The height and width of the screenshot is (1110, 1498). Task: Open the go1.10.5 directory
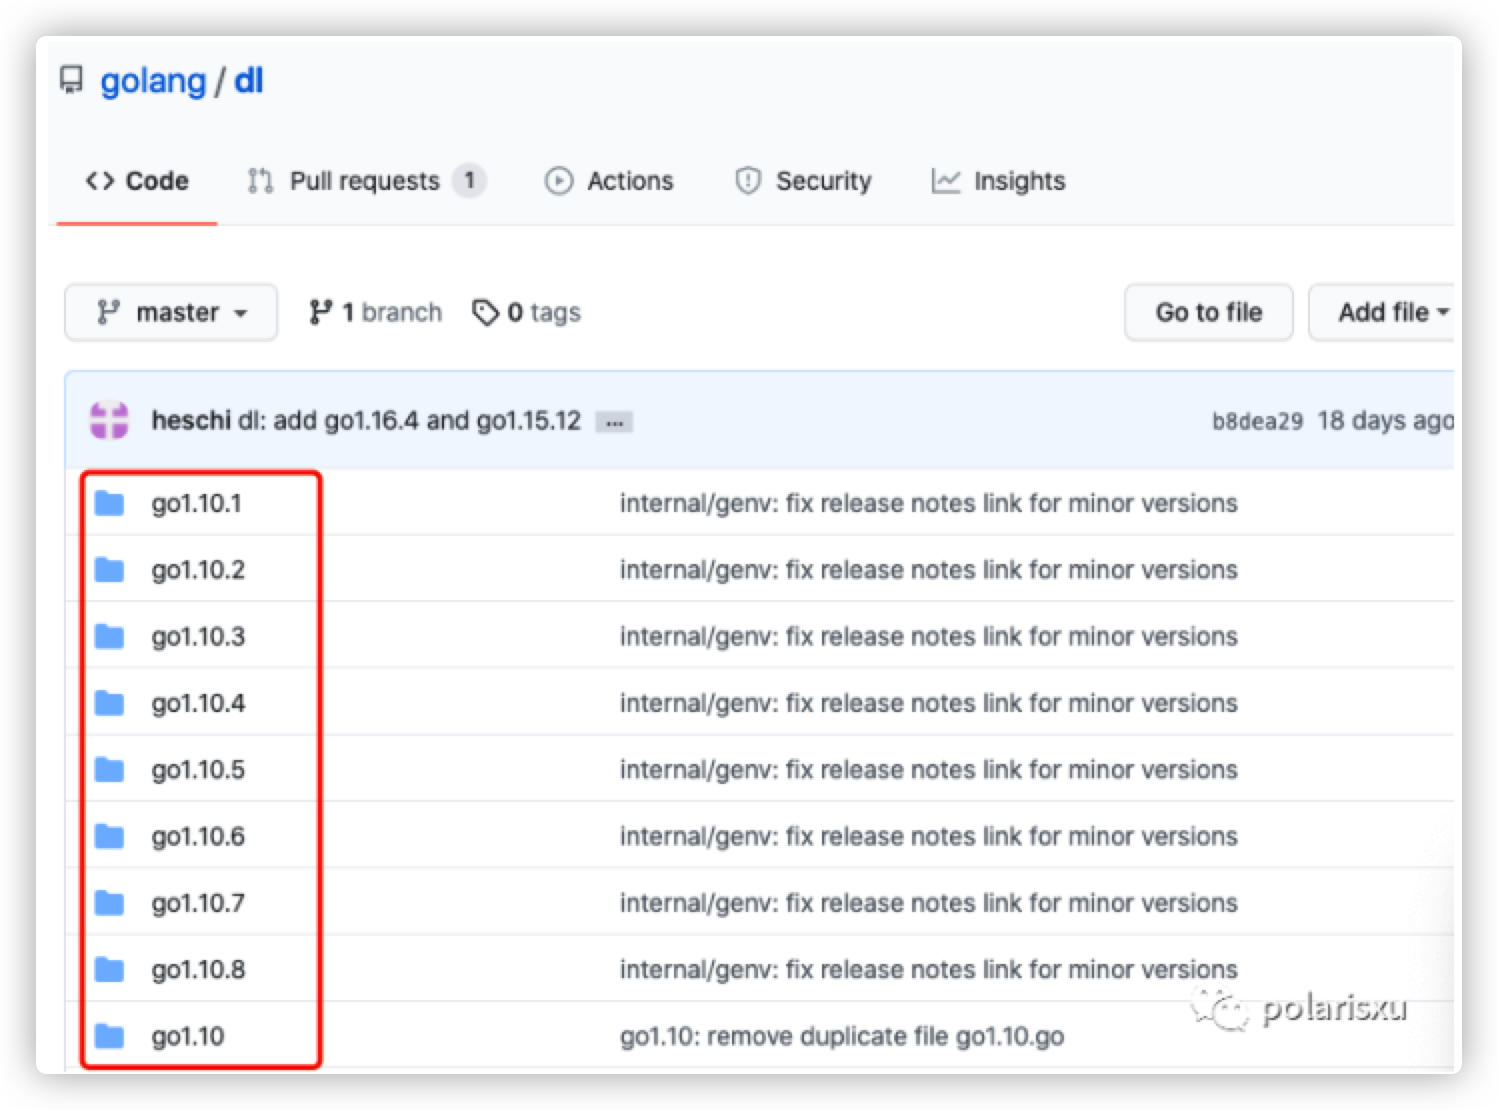pos(198,770)
